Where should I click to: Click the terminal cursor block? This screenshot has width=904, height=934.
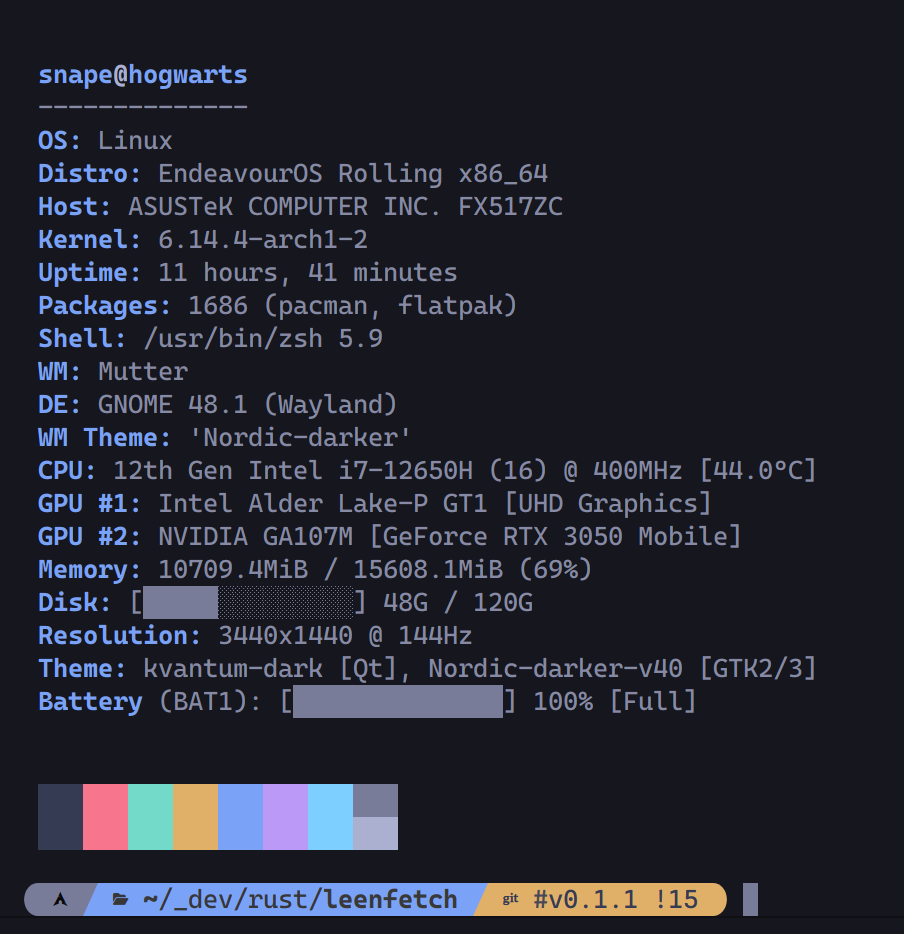click(x=750, y=899)
